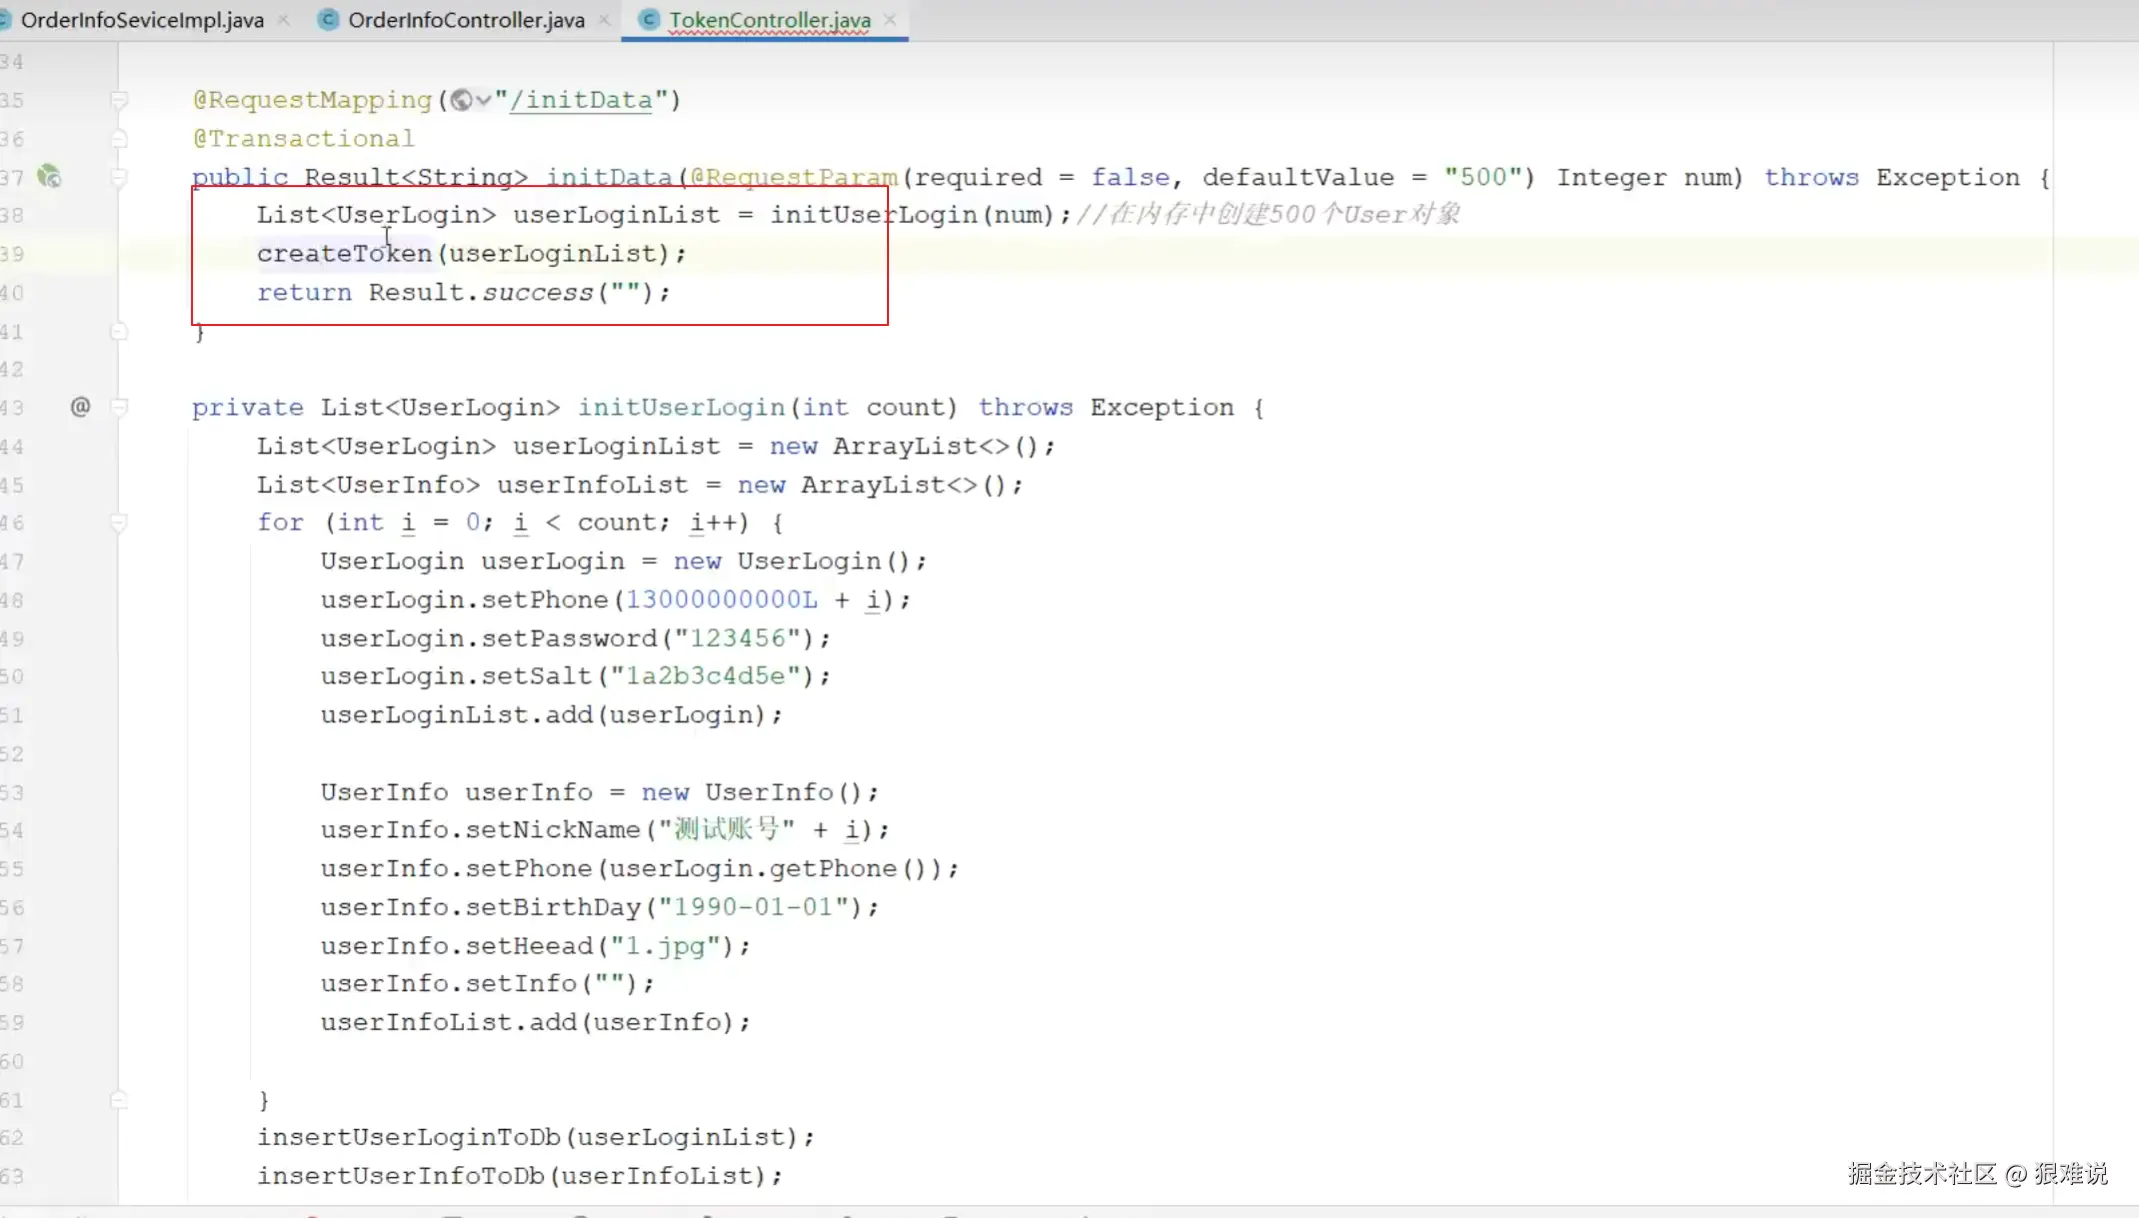Collapse the initUserLogin method at line 43

pyautogui.click(x=119, y=407)
